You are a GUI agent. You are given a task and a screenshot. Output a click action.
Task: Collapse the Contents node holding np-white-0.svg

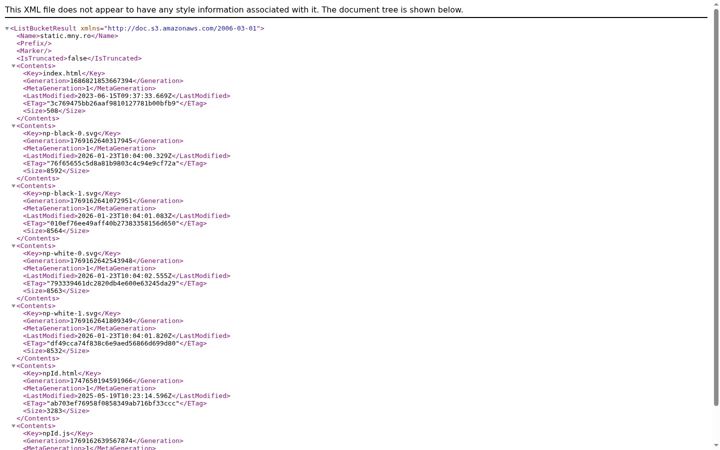pos(13,246)
